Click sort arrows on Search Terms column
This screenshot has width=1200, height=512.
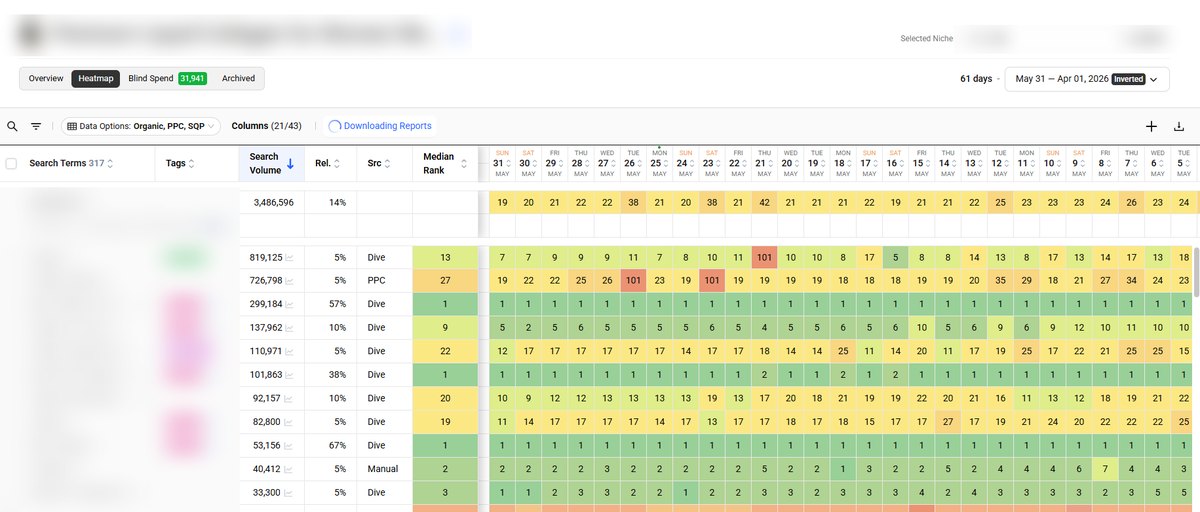click(x=110, y=164)
